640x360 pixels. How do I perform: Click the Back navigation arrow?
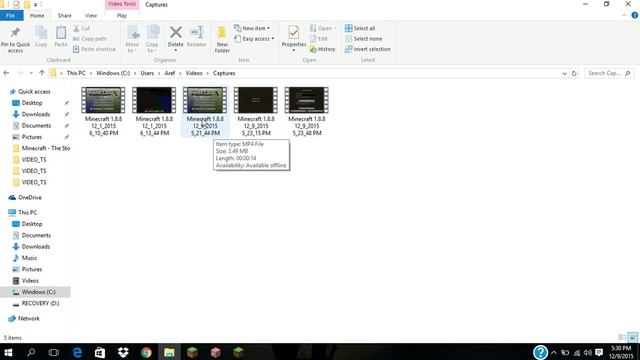click(6, 73)
